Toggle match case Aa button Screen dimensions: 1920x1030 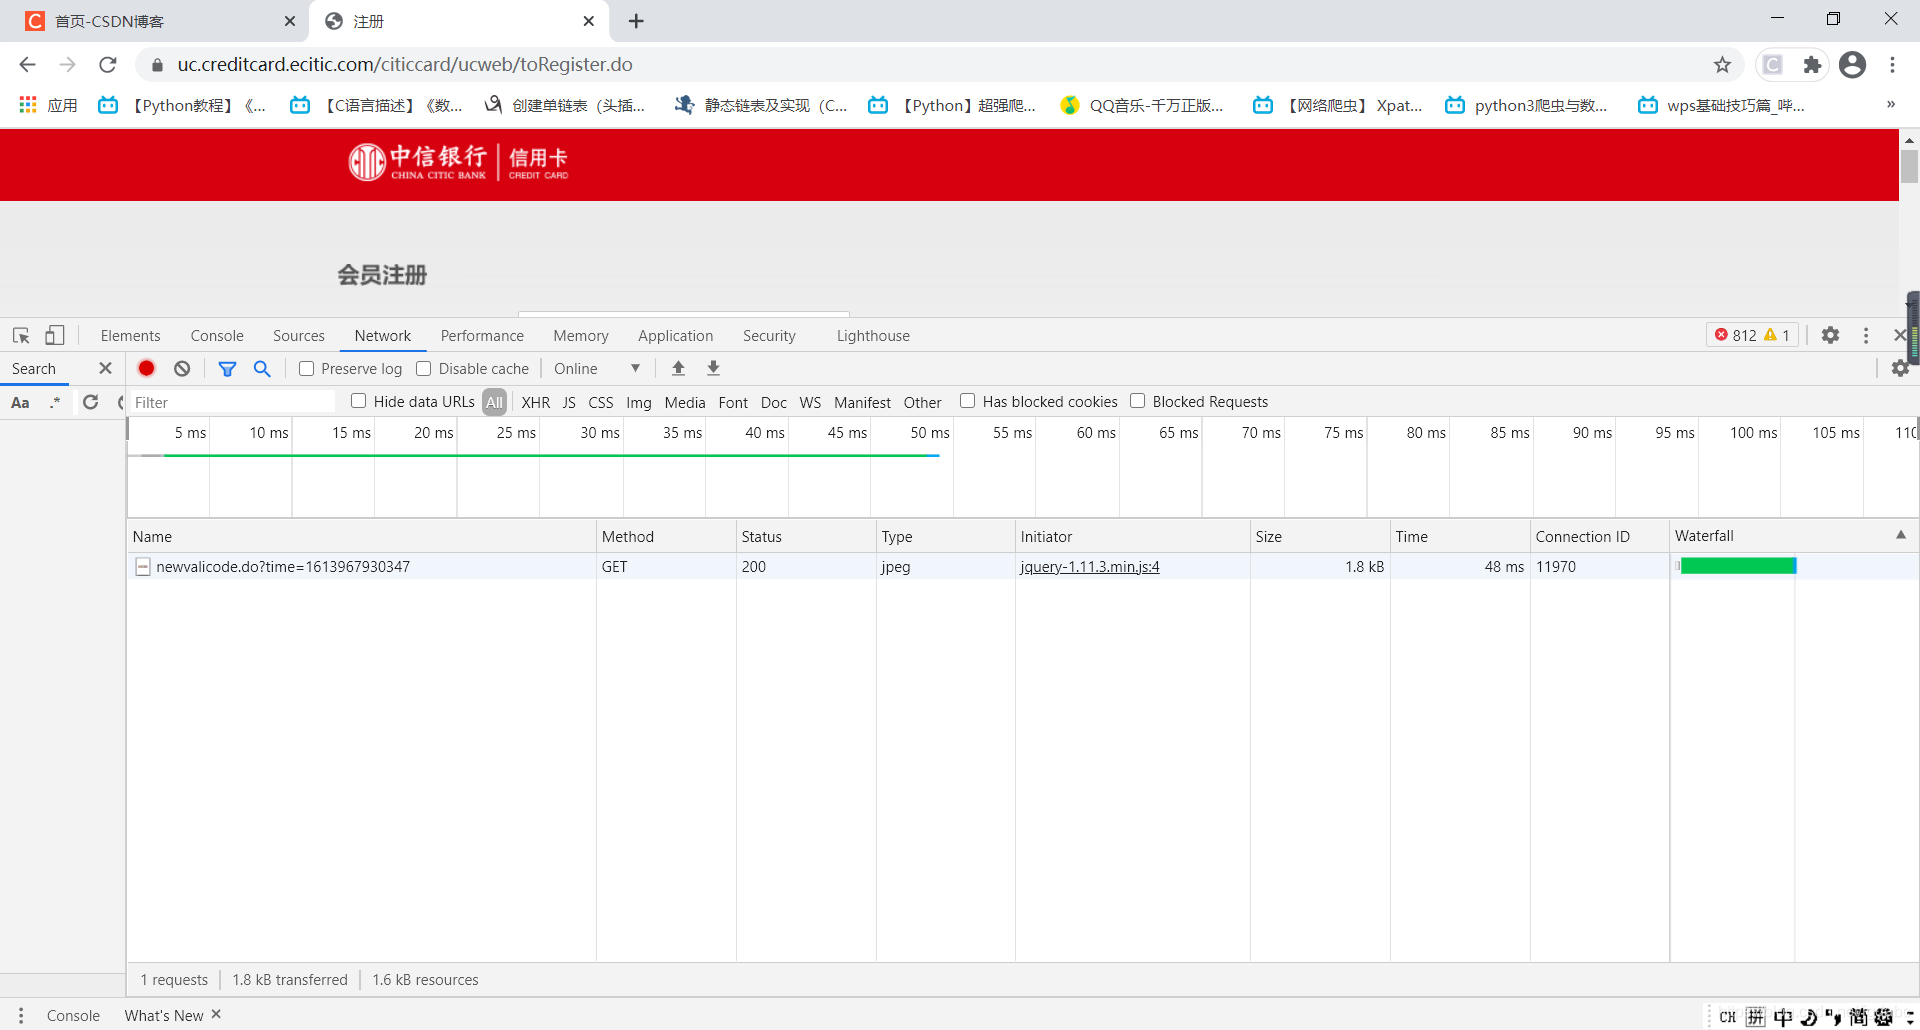click(x=20, y=402)
